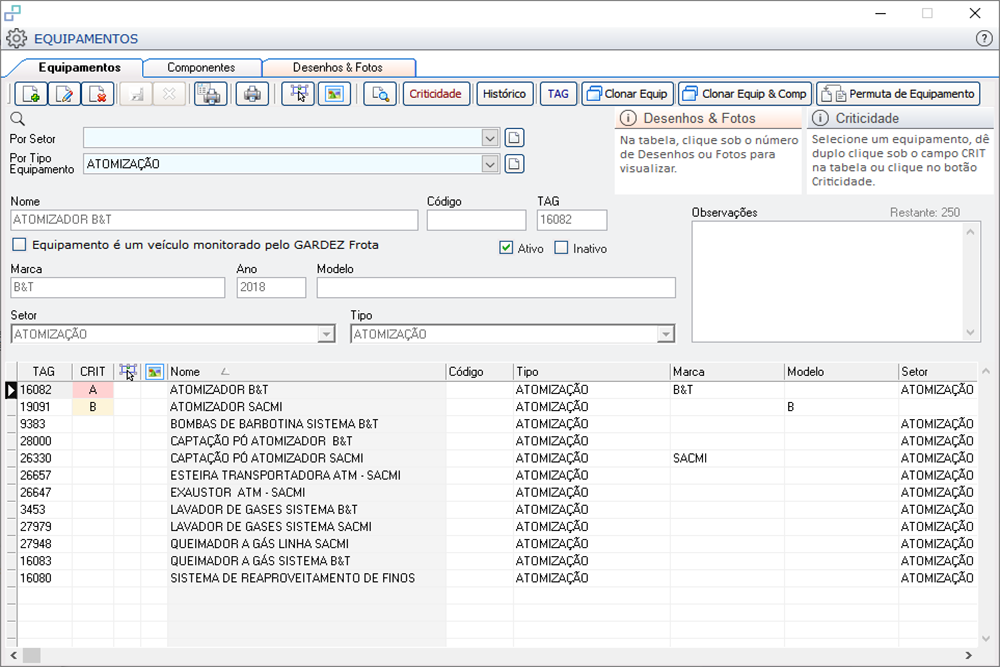Click the TAG button in toolbar
The height and width of the screenshot is (667, 1000).
[x=558, y=94]
